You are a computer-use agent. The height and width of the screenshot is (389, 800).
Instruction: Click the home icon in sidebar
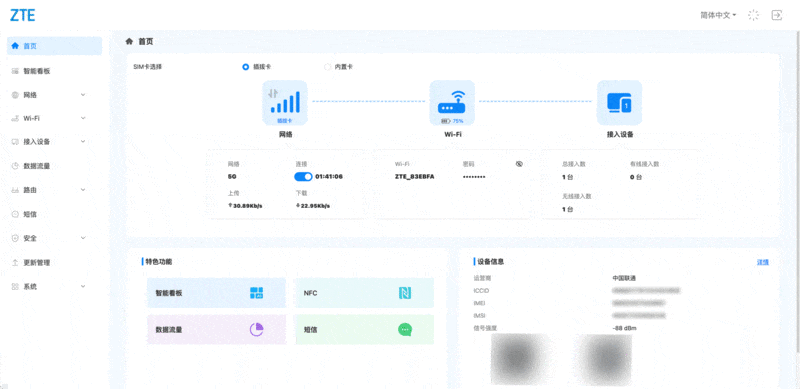pos(15,46)
